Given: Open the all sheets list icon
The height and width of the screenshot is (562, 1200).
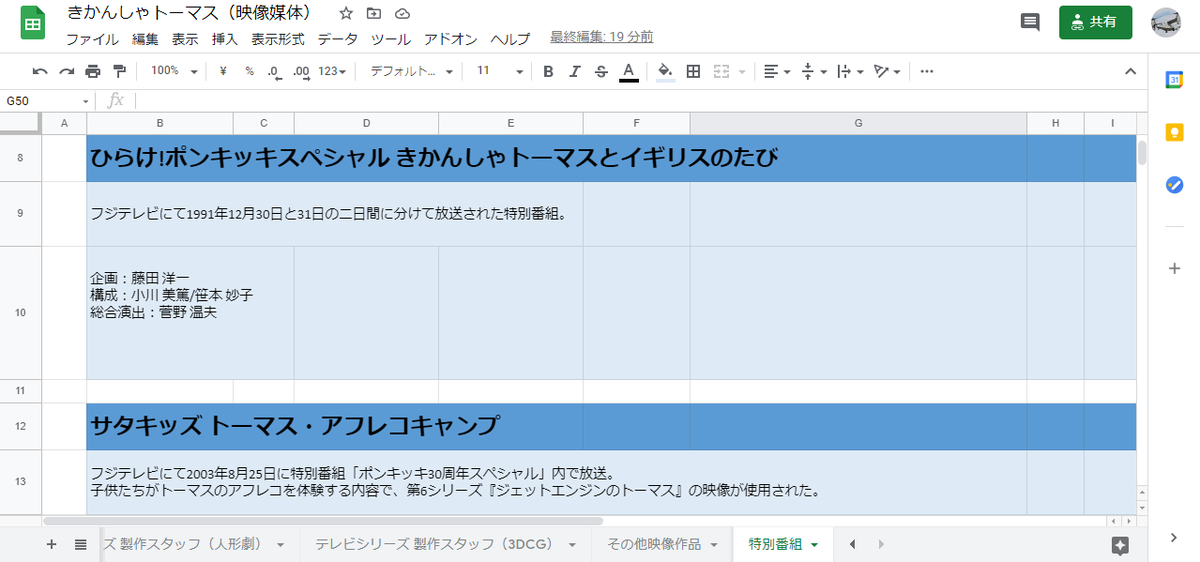Looking at the screenshot, I should click(x=81, y=544).
